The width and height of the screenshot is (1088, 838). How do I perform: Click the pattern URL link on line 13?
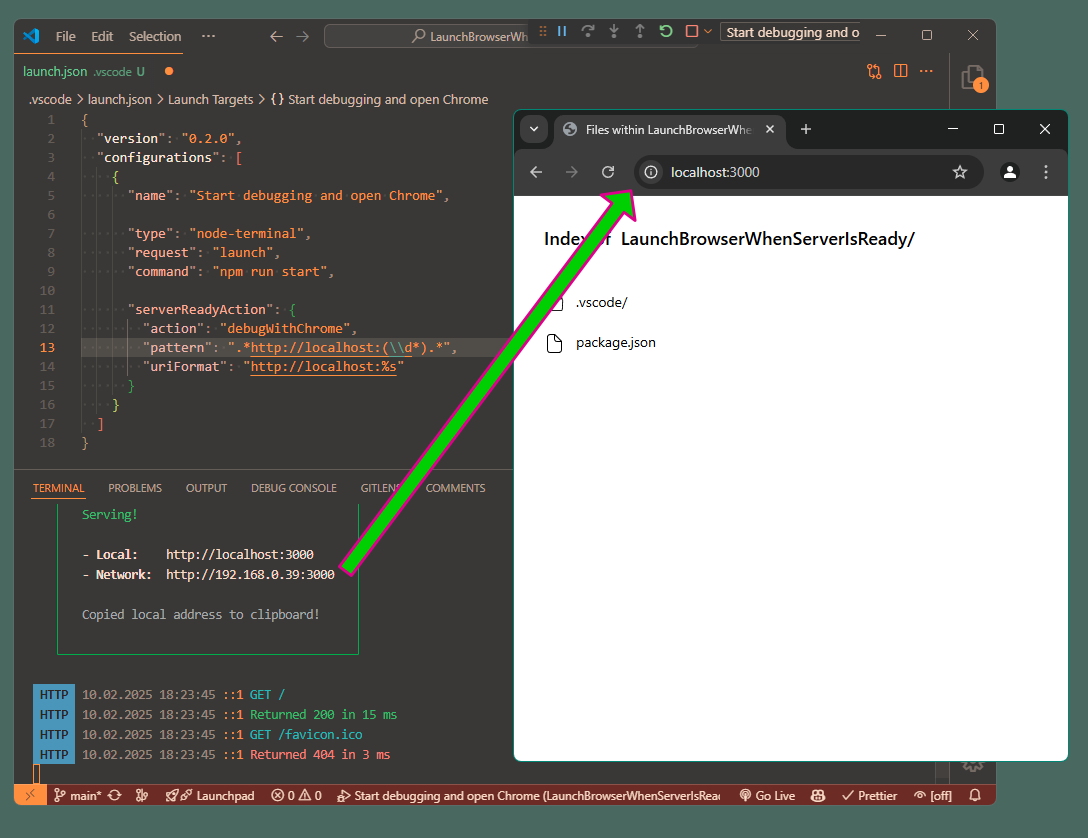[x=331, y=348]
